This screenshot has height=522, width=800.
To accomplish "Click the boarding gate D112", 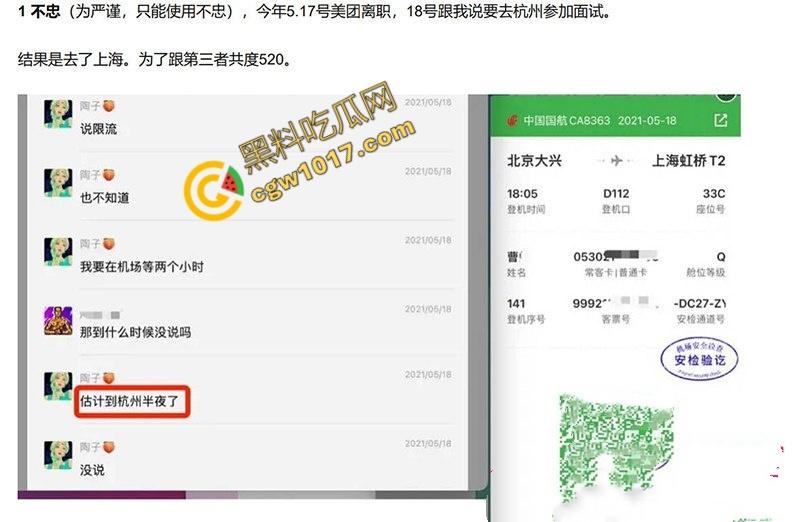I will pyautogui.click(x=616, y=193).
